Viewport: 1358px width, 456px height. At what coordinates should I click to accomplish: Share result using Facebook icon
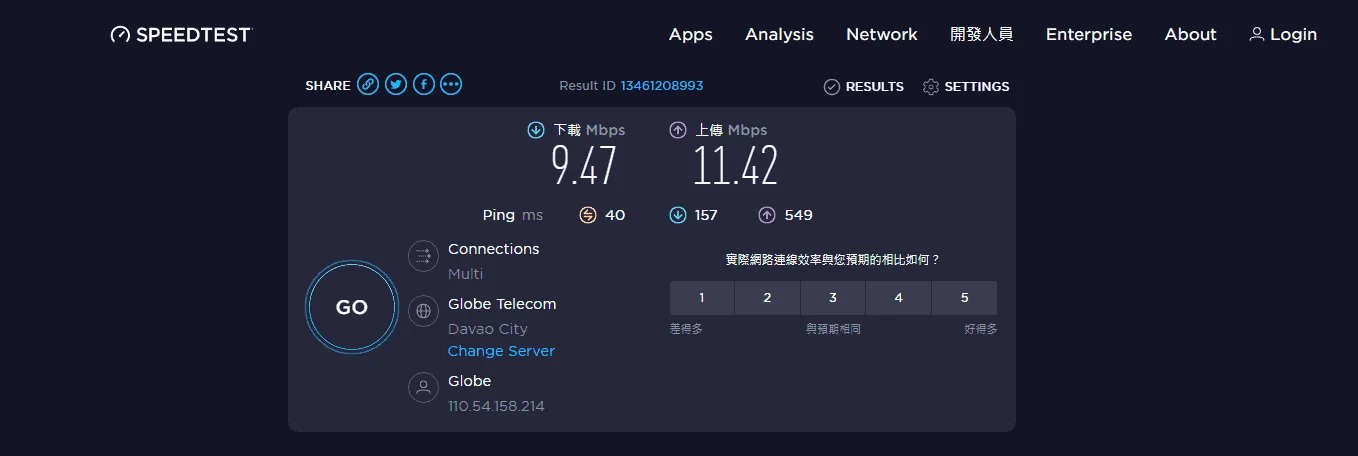(x=424, y=85)
